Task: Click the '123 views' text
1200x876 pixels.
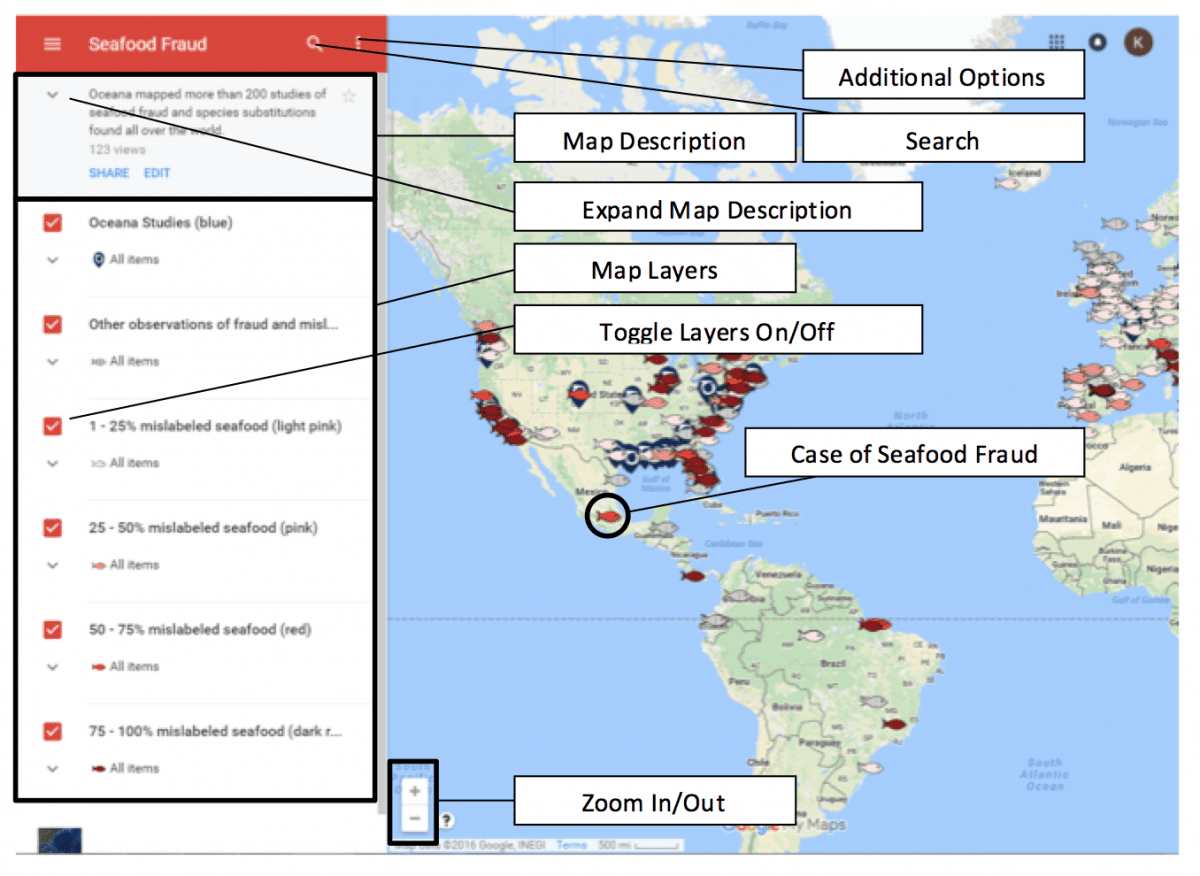Action: [x=116, y=150]
